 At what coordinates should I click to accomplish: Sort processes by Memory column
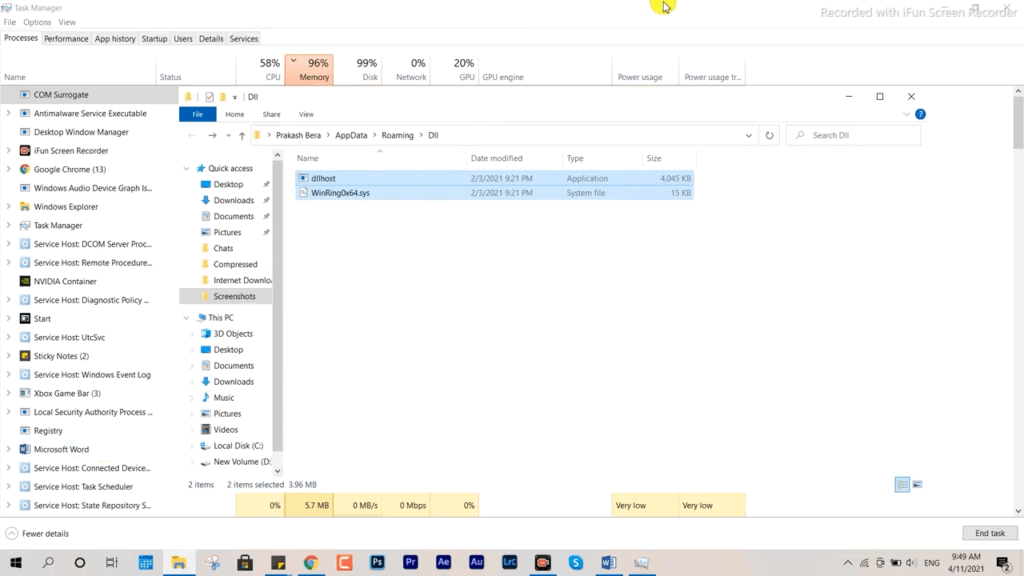[310, 69]
